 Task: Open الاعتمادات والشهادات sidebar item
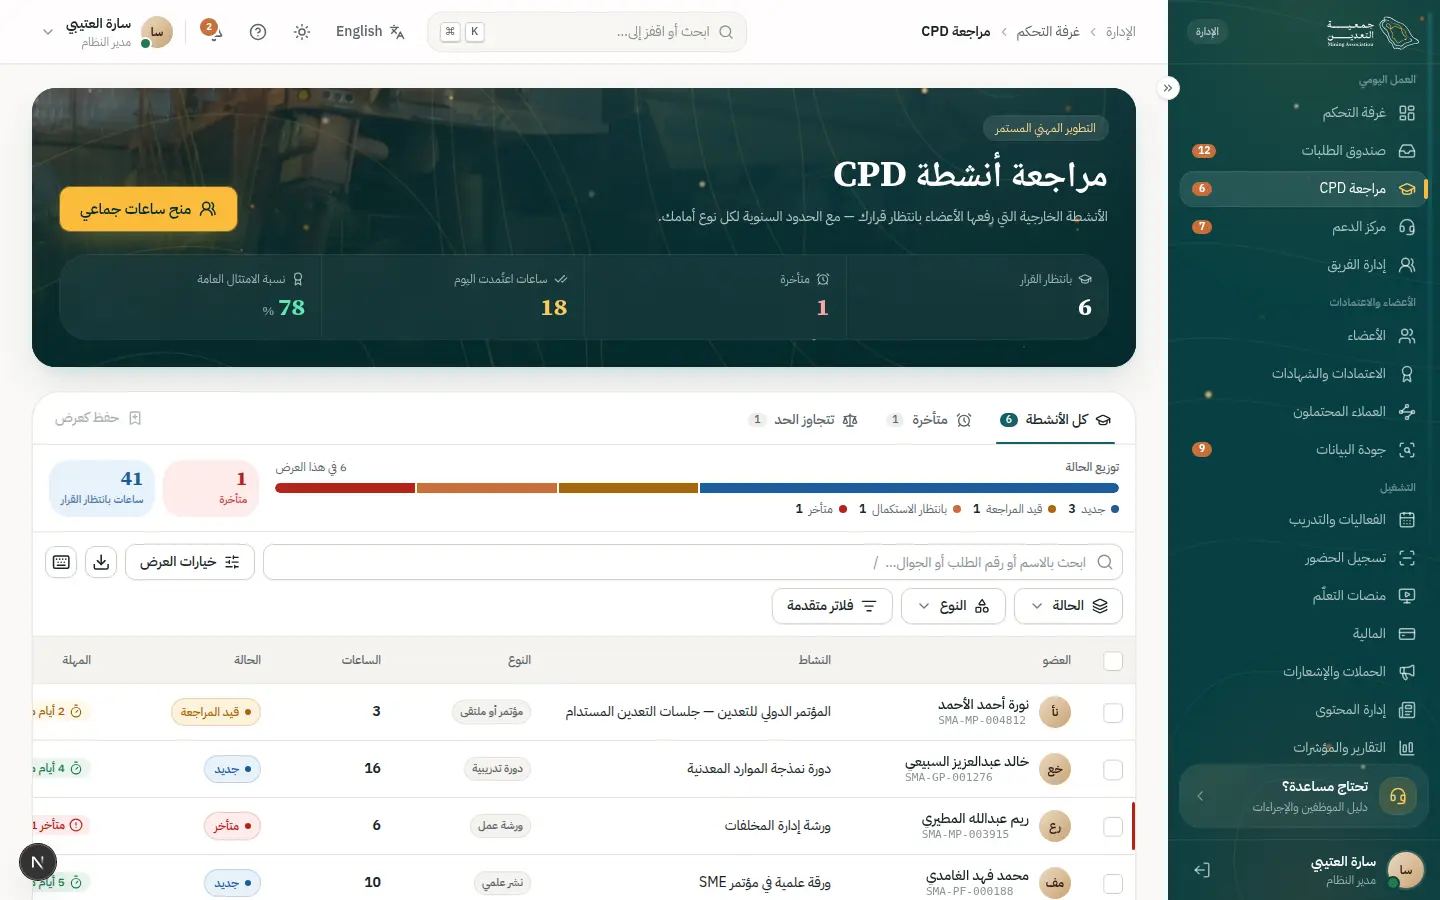(x=1304, y=374)
